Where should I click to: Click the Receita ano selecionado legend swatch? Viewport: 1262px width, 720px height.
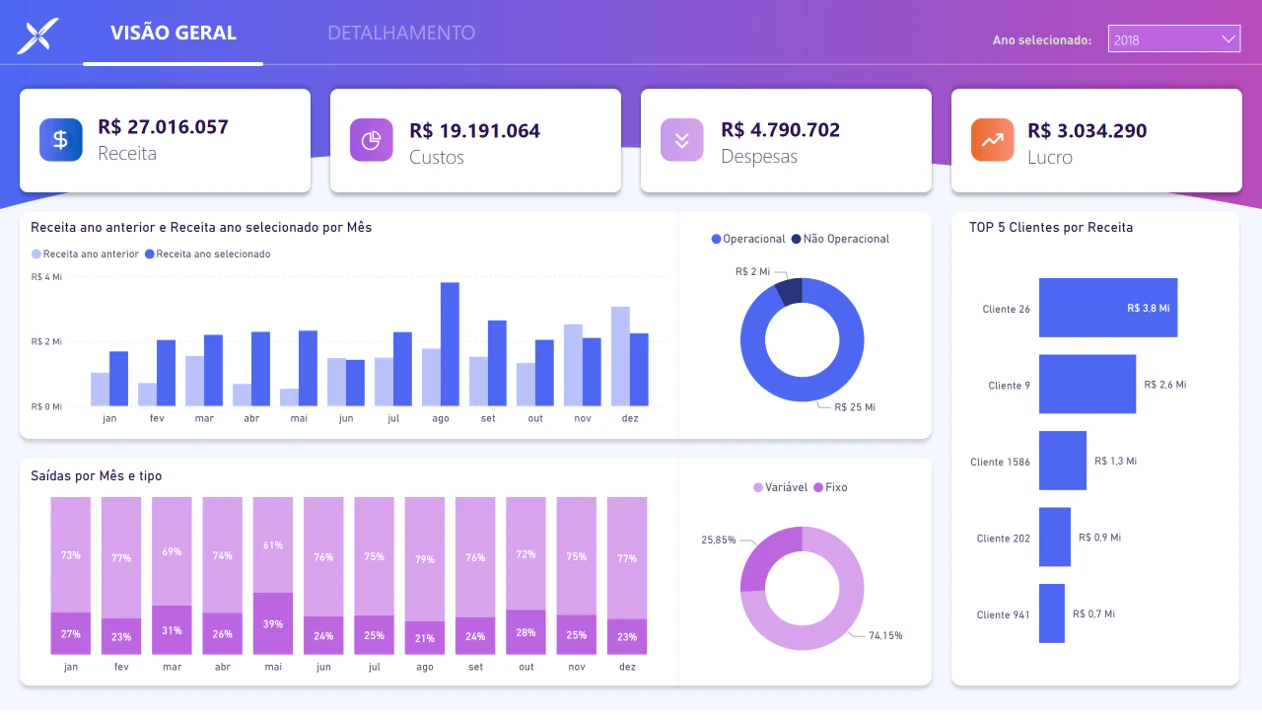coord(150,254)
